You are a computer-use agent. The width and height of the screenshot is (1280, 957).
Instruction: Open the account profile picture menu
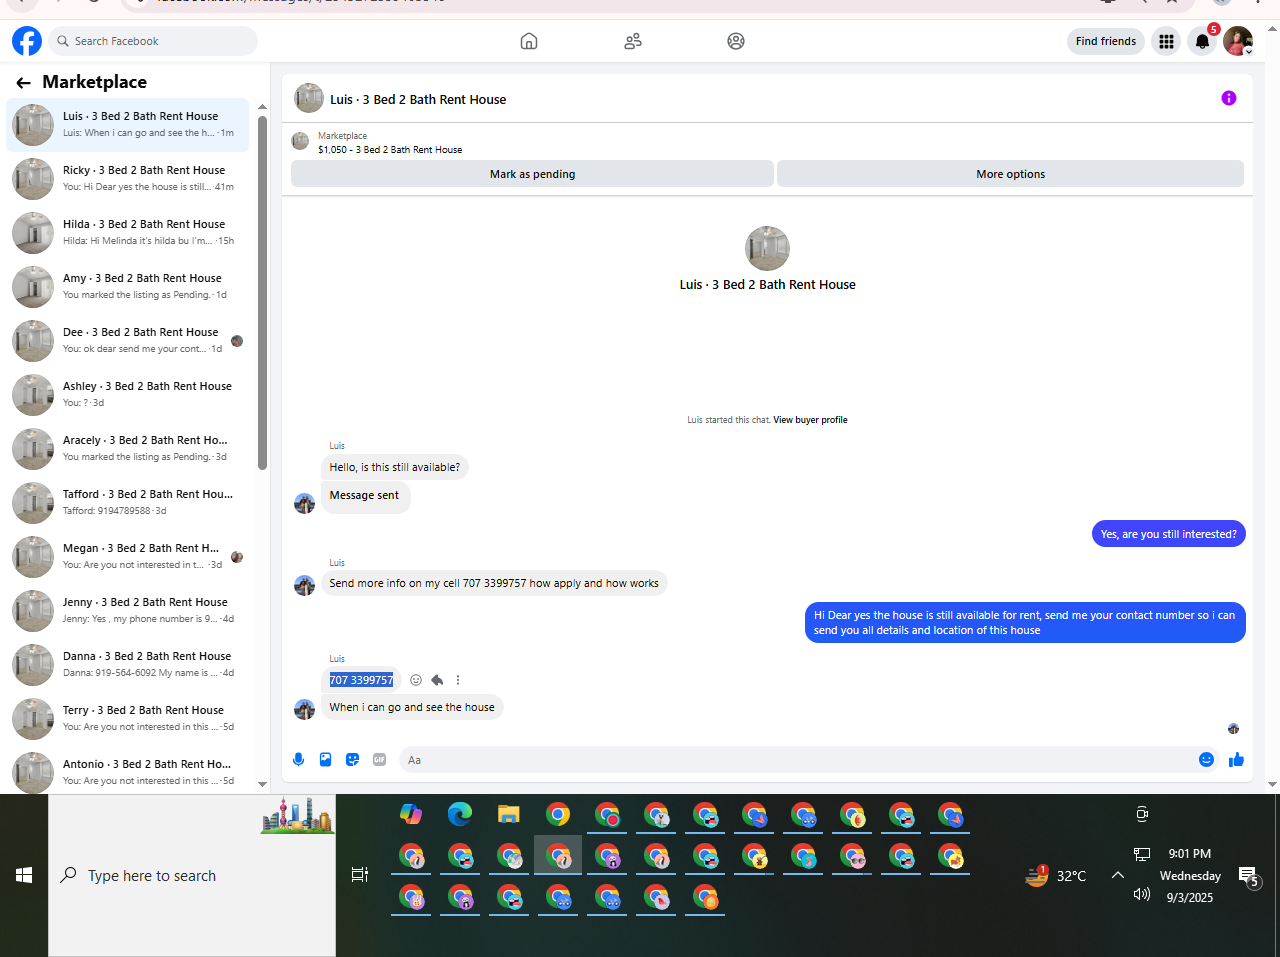[1238, 41]
